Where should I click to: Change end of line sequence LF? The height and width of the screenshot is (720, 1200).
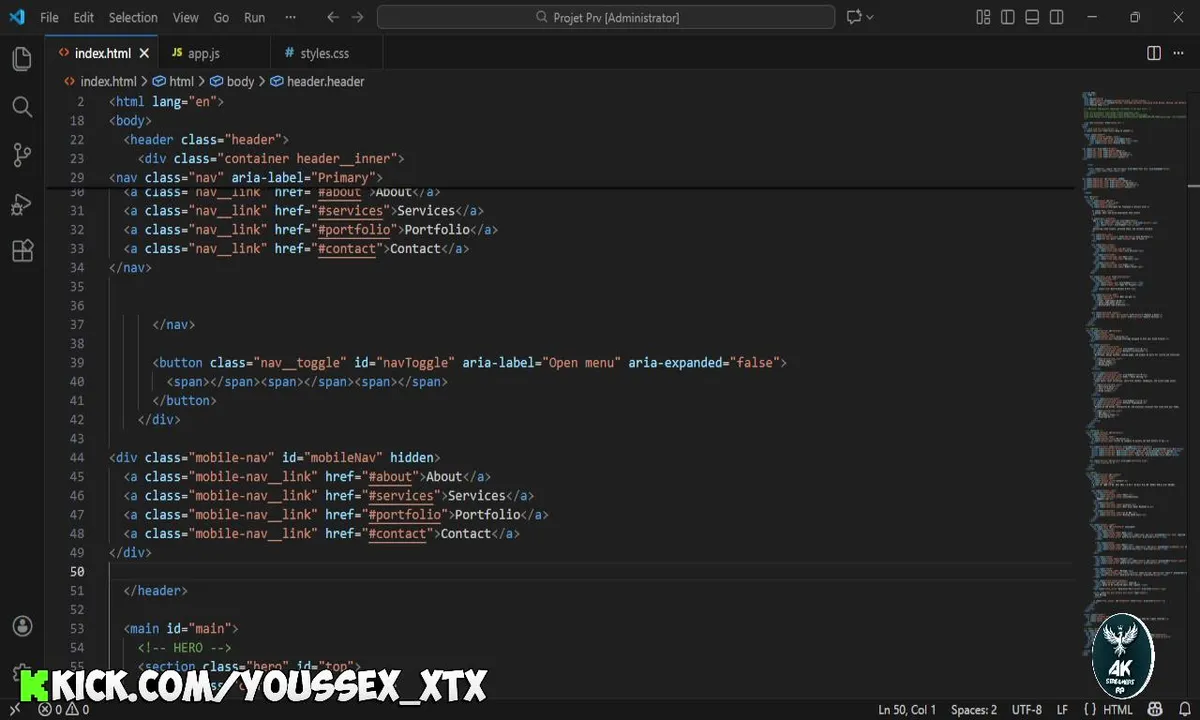tap(1063, 710)
